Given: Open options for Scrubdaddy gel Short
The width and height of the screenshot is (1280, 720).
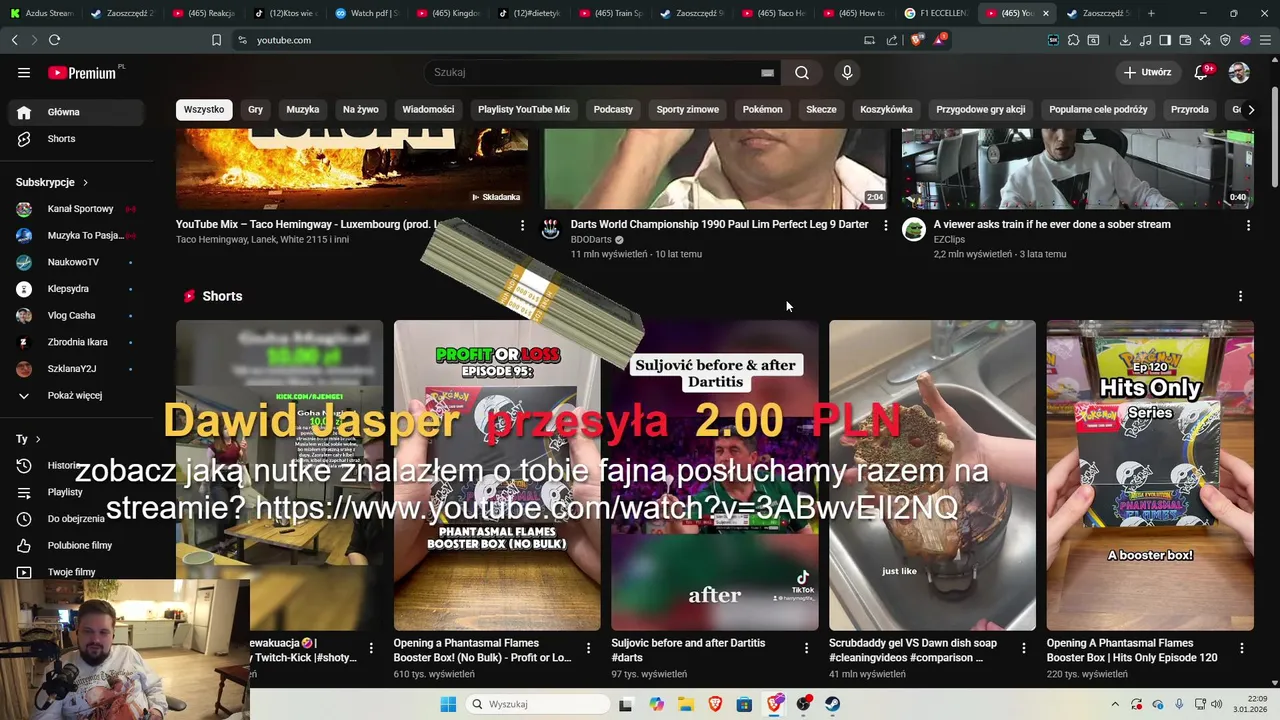Looking at the screenshot, I should 1025,648.
